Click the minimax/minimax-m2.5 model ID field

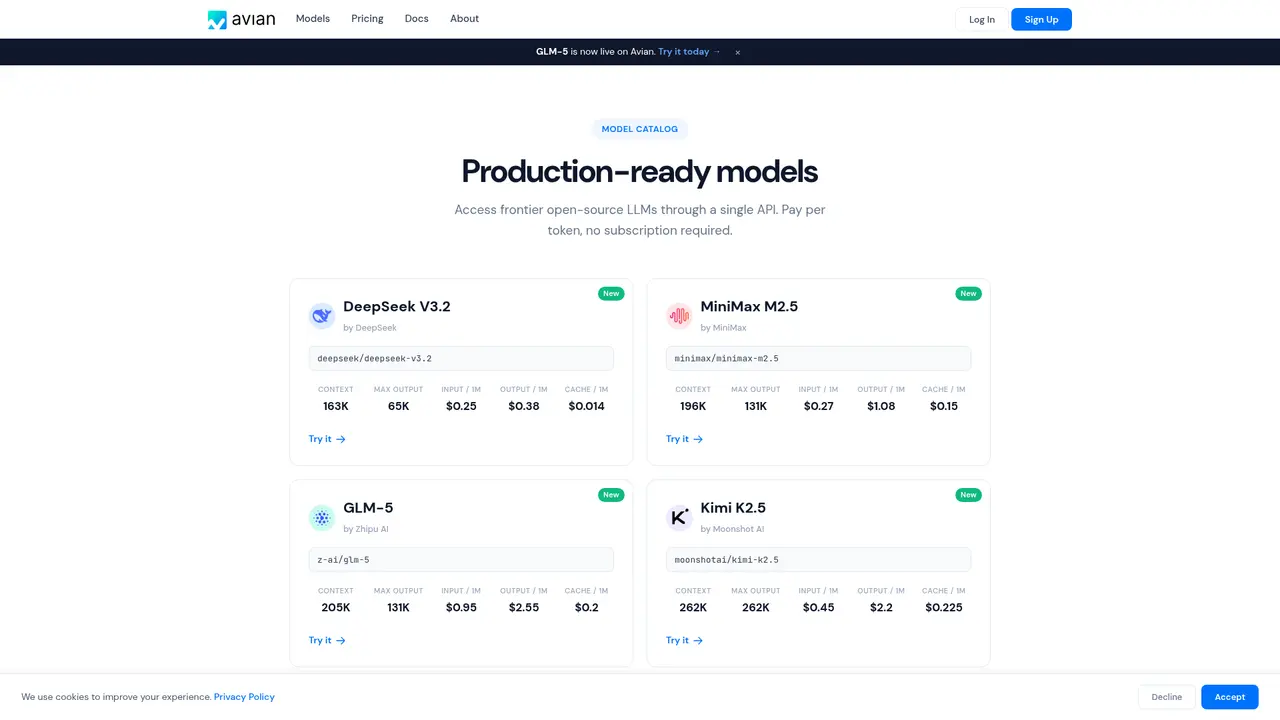pos(818,358)
